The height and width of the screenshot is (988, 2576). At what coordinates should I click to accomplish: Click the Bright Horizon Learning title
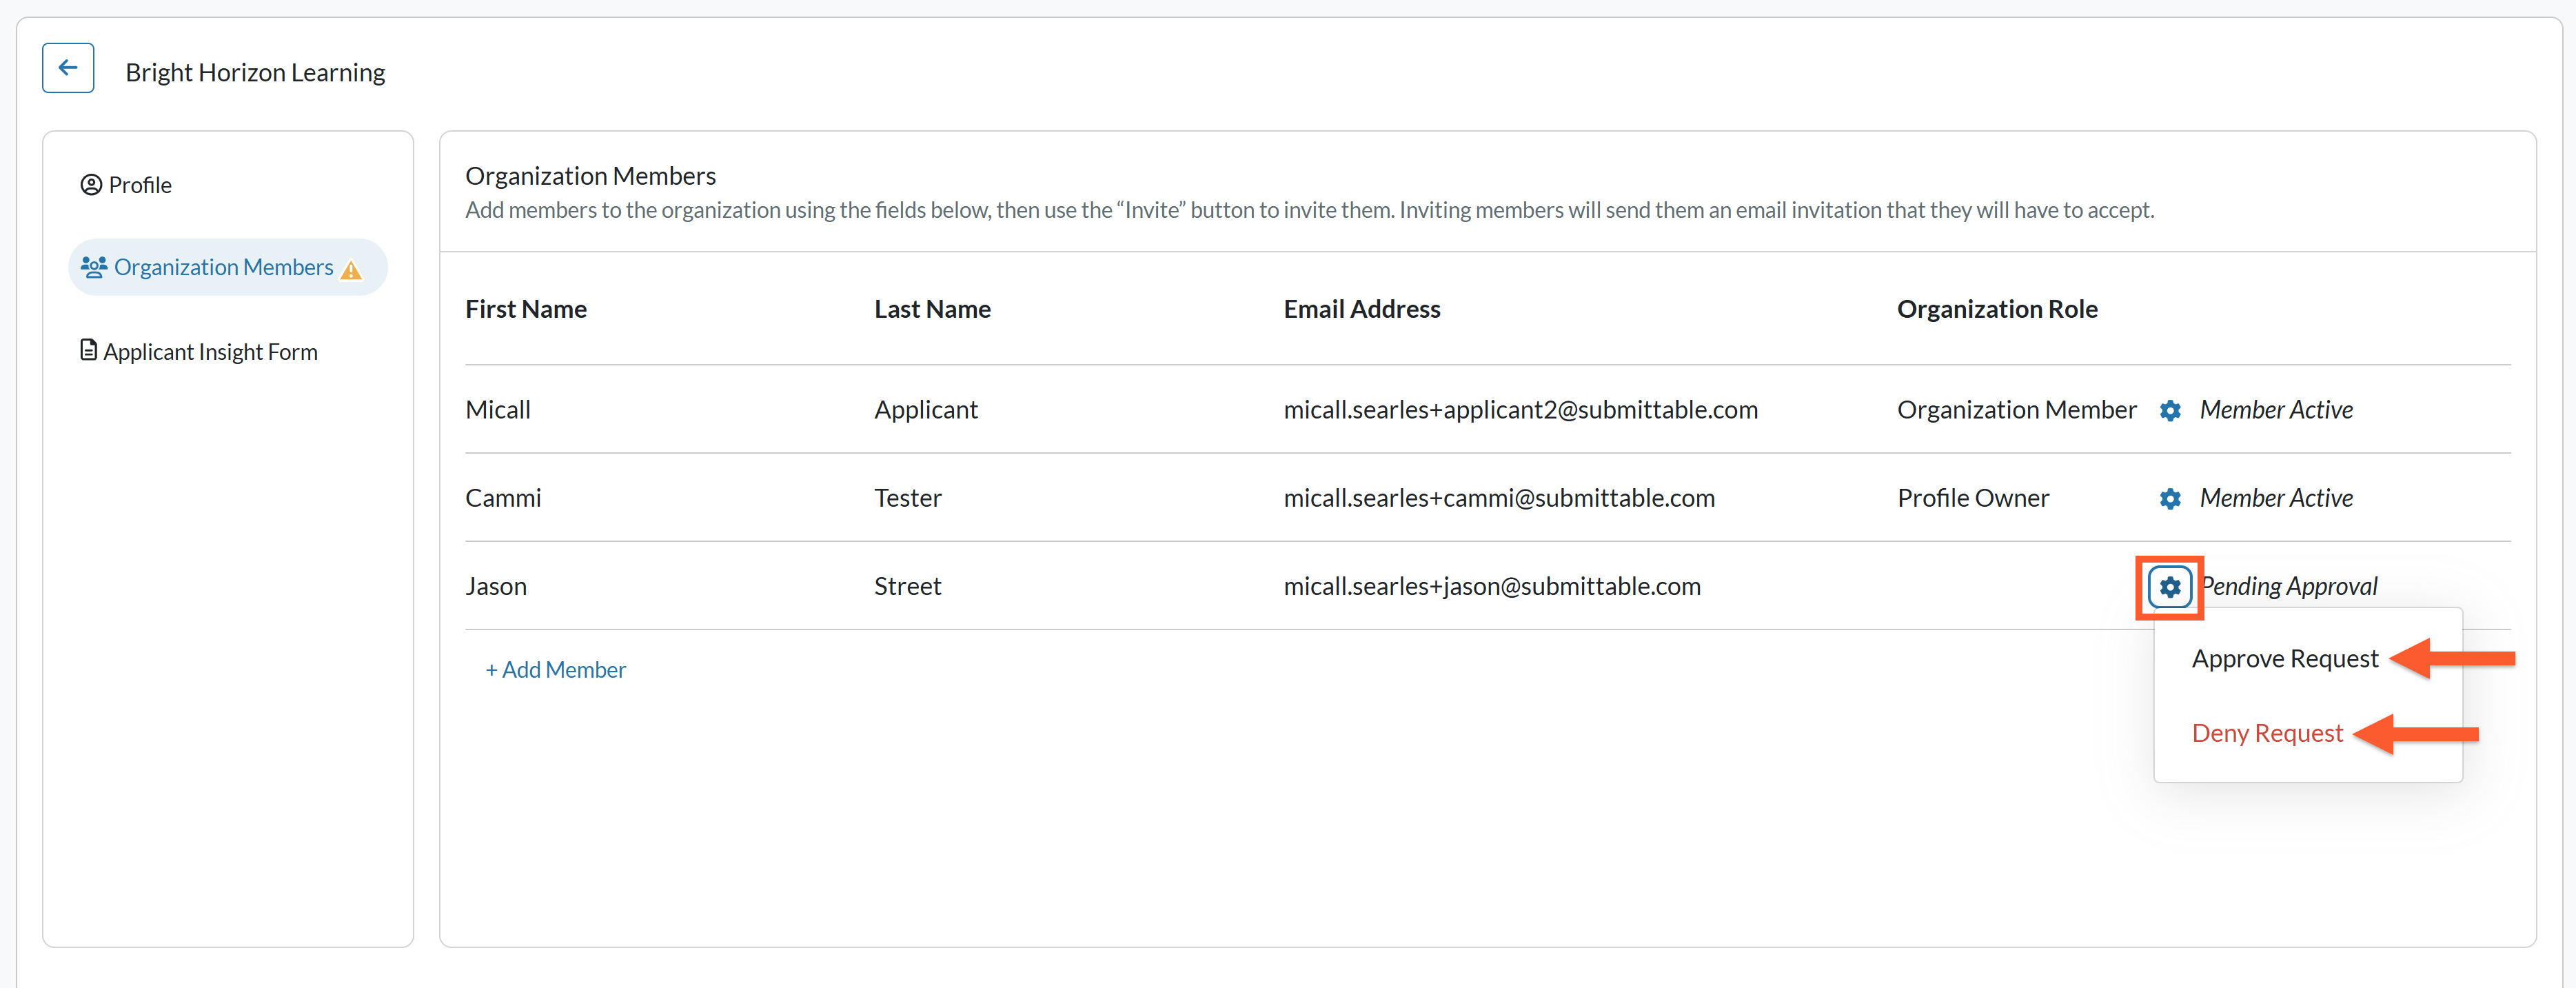tap(255, 72)
